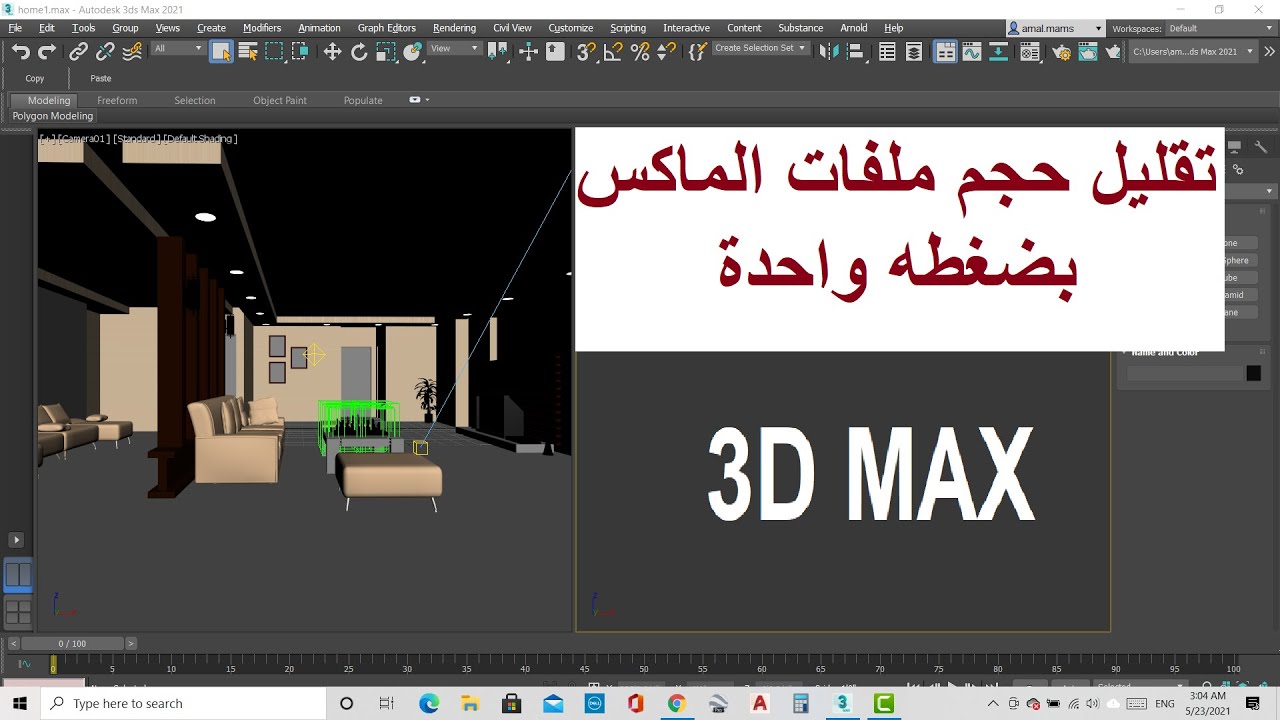Switch to the Freeform ribbon tab
The height and width of the screenshot is (720, 1280).
click(117, 100)
